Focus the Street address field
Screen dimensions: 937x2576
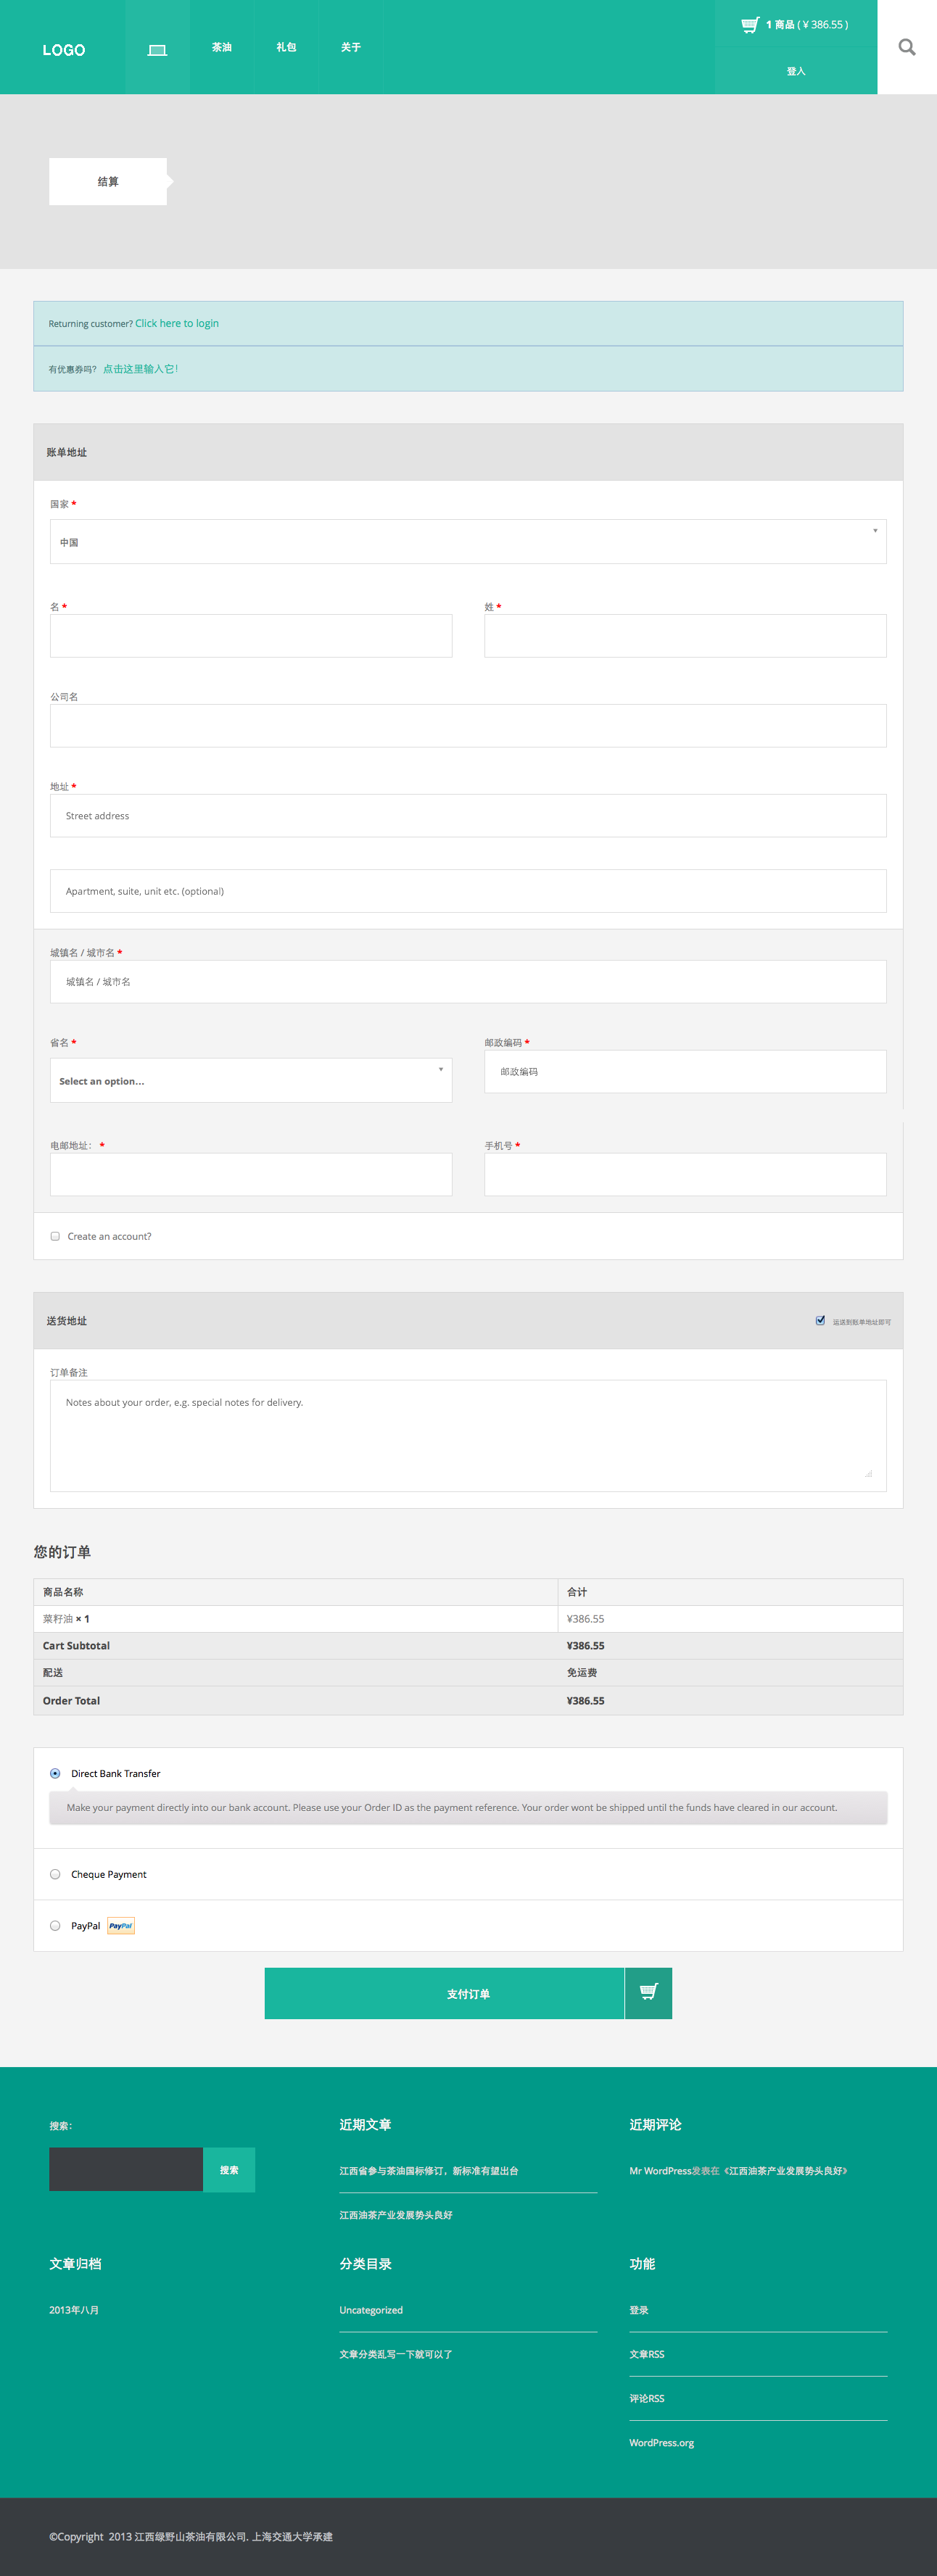point(468,816)
